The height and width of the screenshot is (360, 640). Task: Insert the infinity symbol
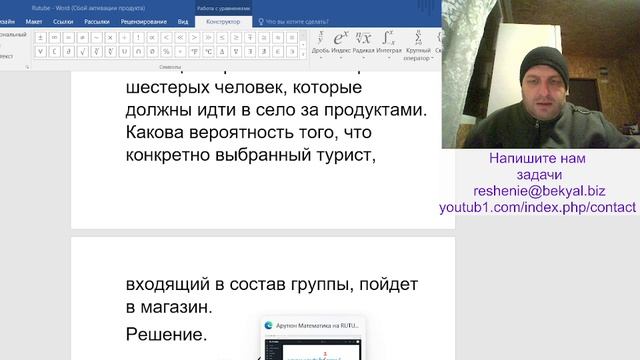(54, 38)
